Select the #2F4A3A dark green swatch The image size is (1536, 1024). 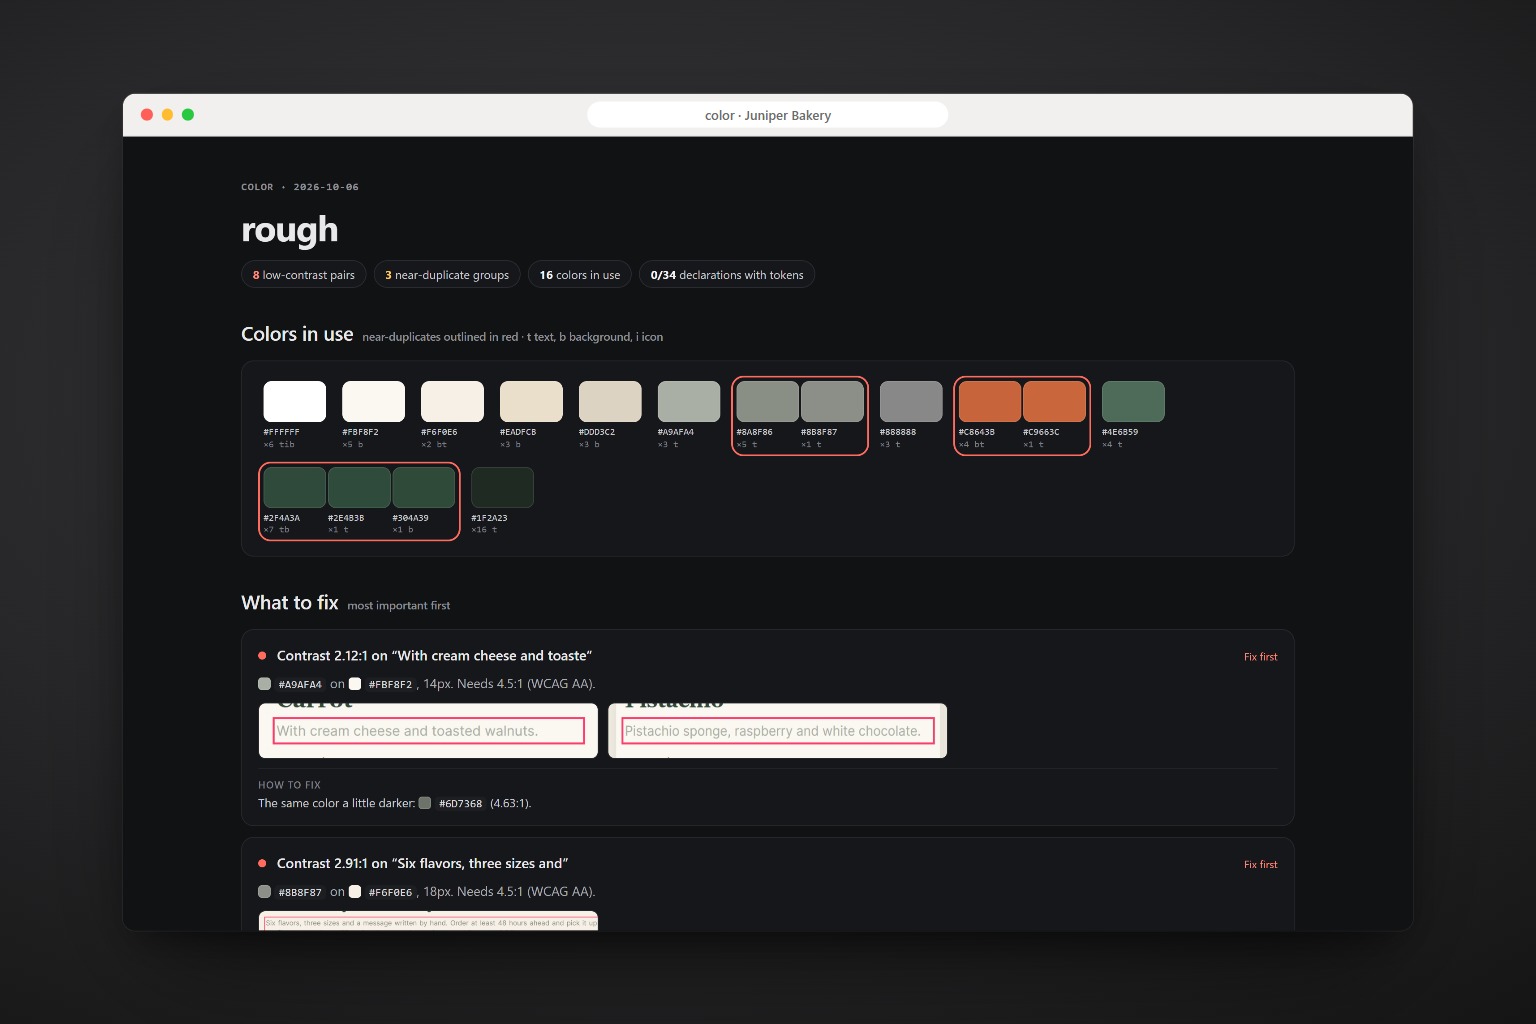pyautogui.click(x=295, y=487)
